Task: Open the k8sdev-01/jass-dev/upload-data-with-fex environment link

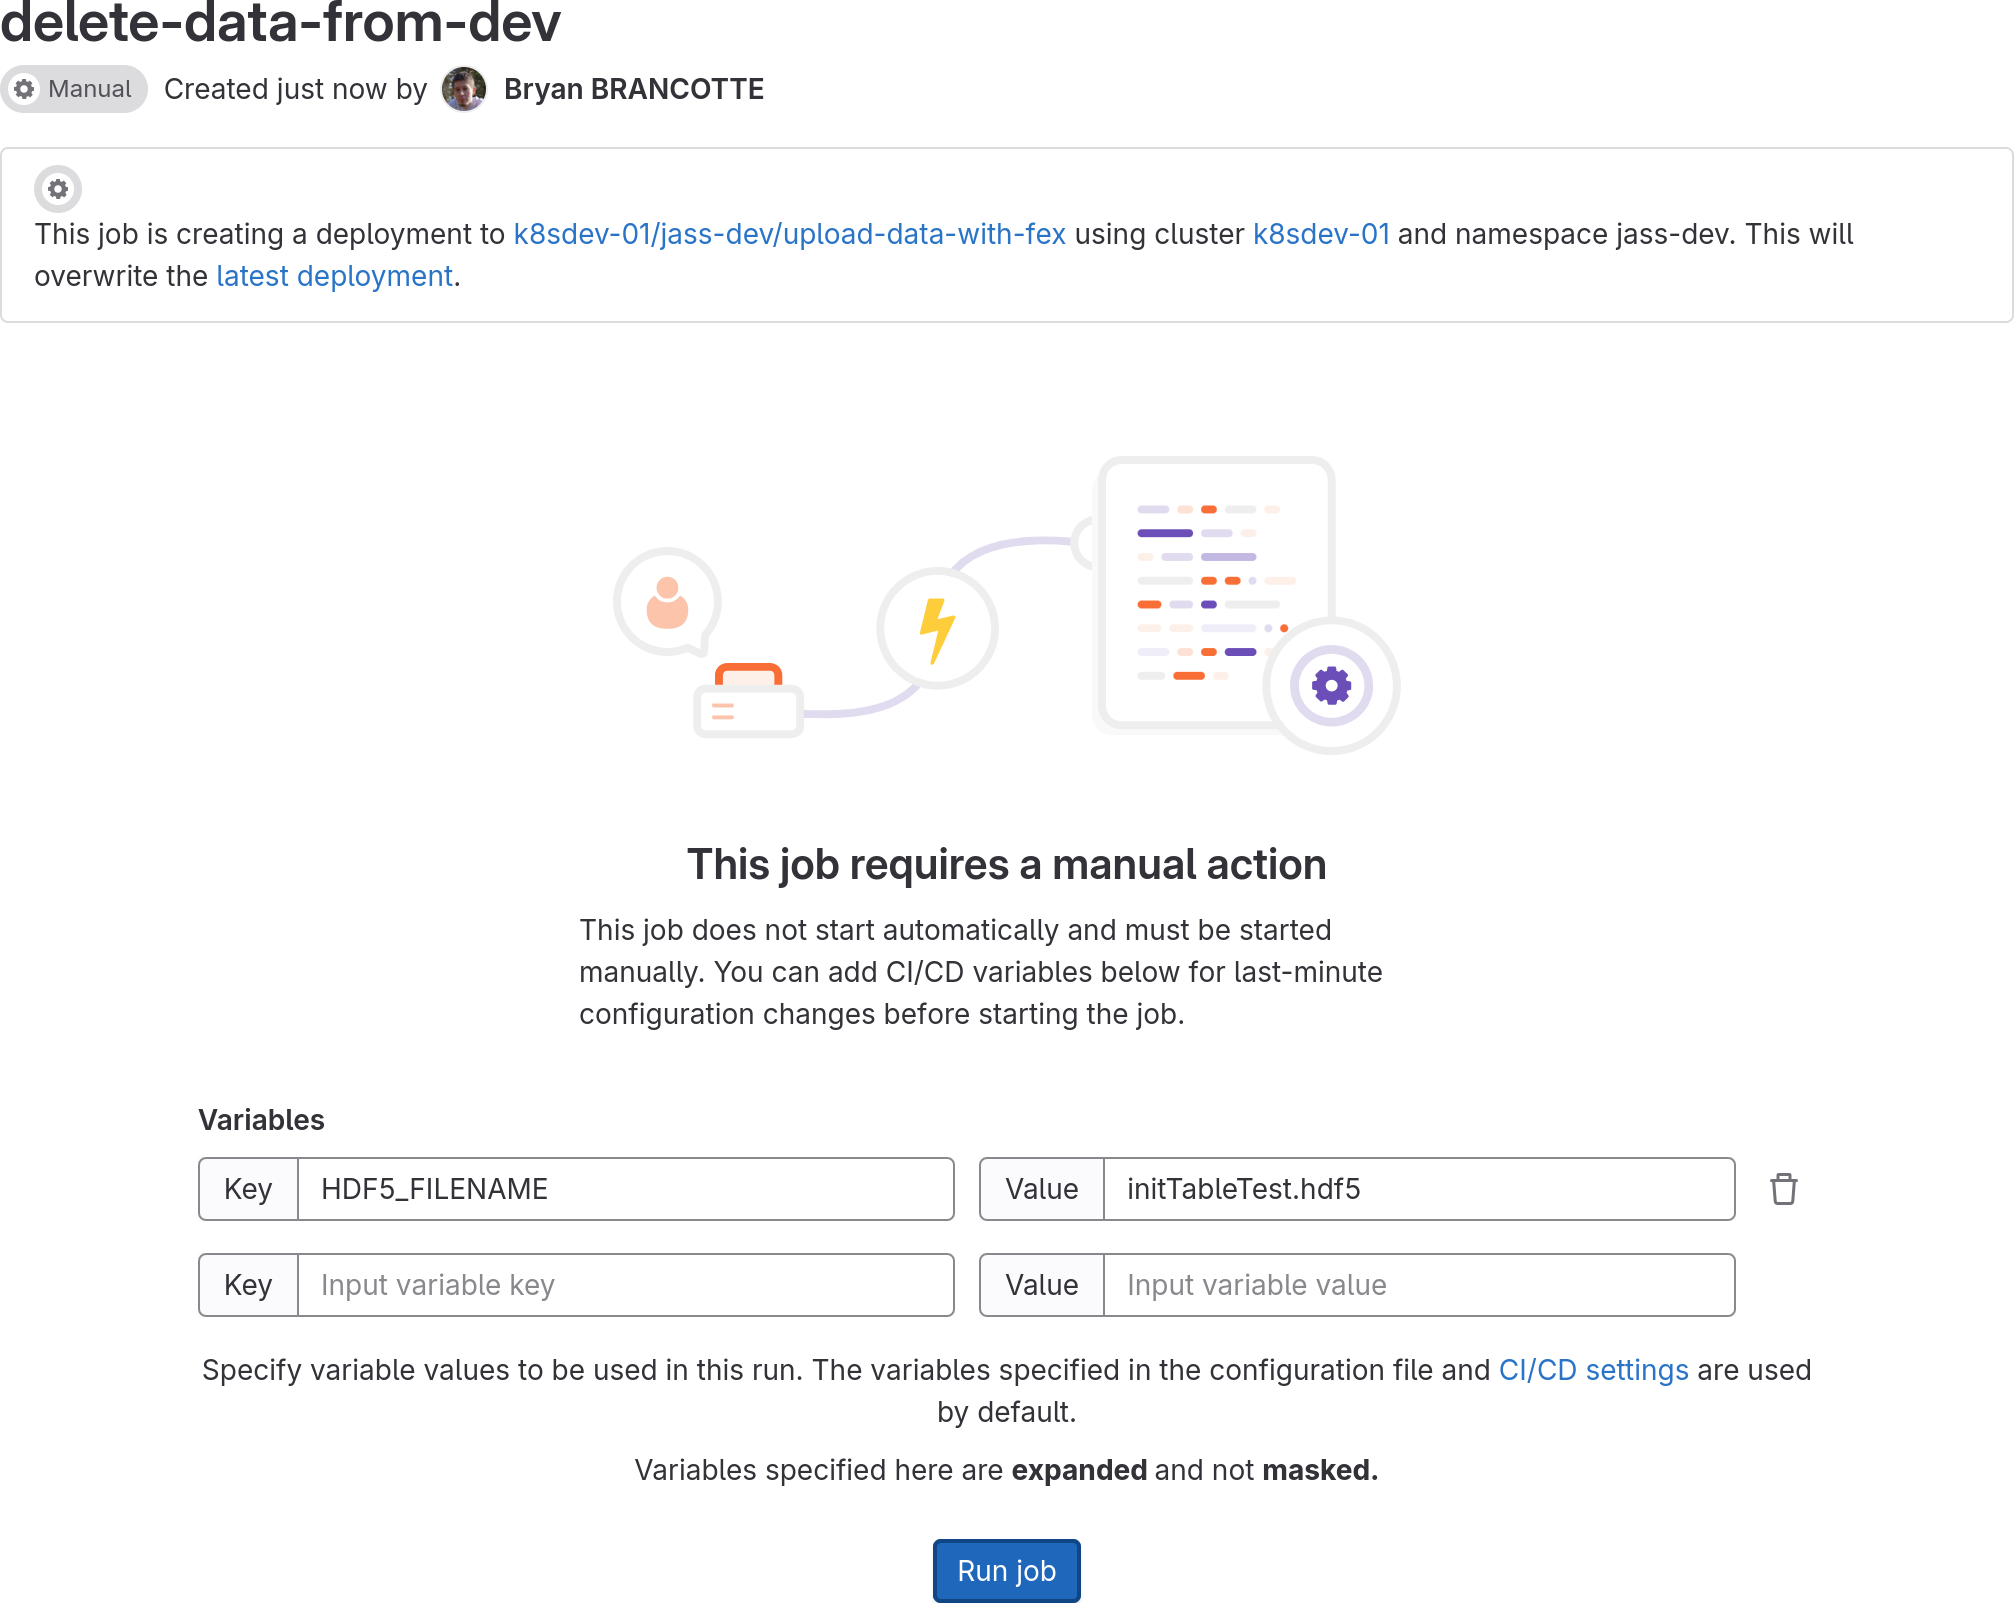Action: click(789, 234)
